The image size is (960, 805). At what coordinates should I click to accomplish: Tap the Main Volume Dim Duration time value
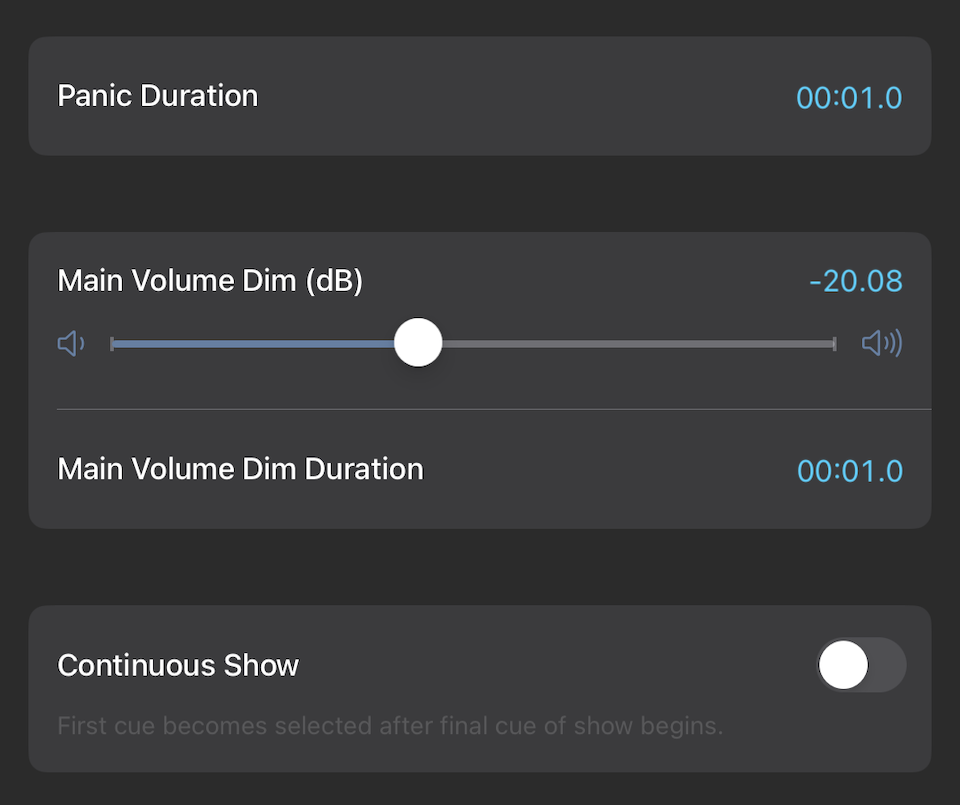[x=849, y=470]
